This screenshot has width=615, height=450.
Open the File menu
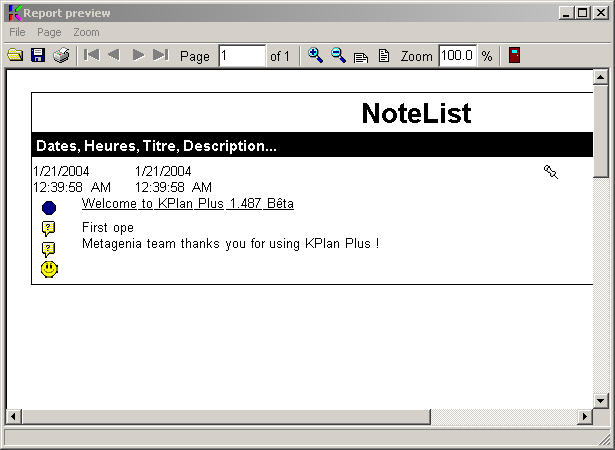17,32
